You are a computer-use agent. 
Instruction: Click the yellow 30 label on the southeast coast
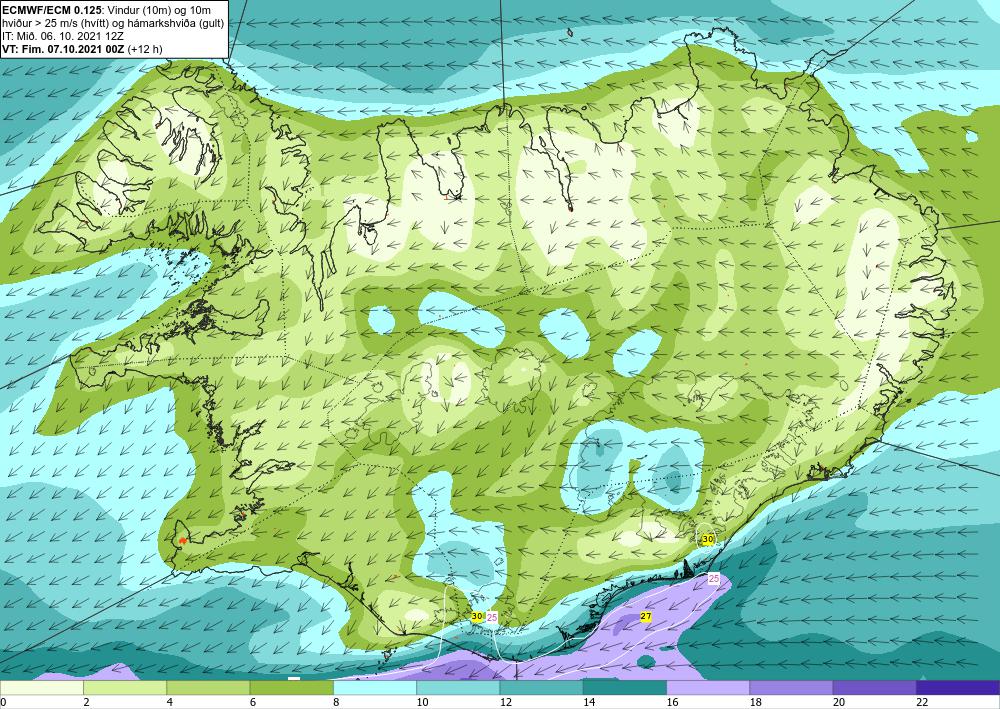click(x=708, y=539)
